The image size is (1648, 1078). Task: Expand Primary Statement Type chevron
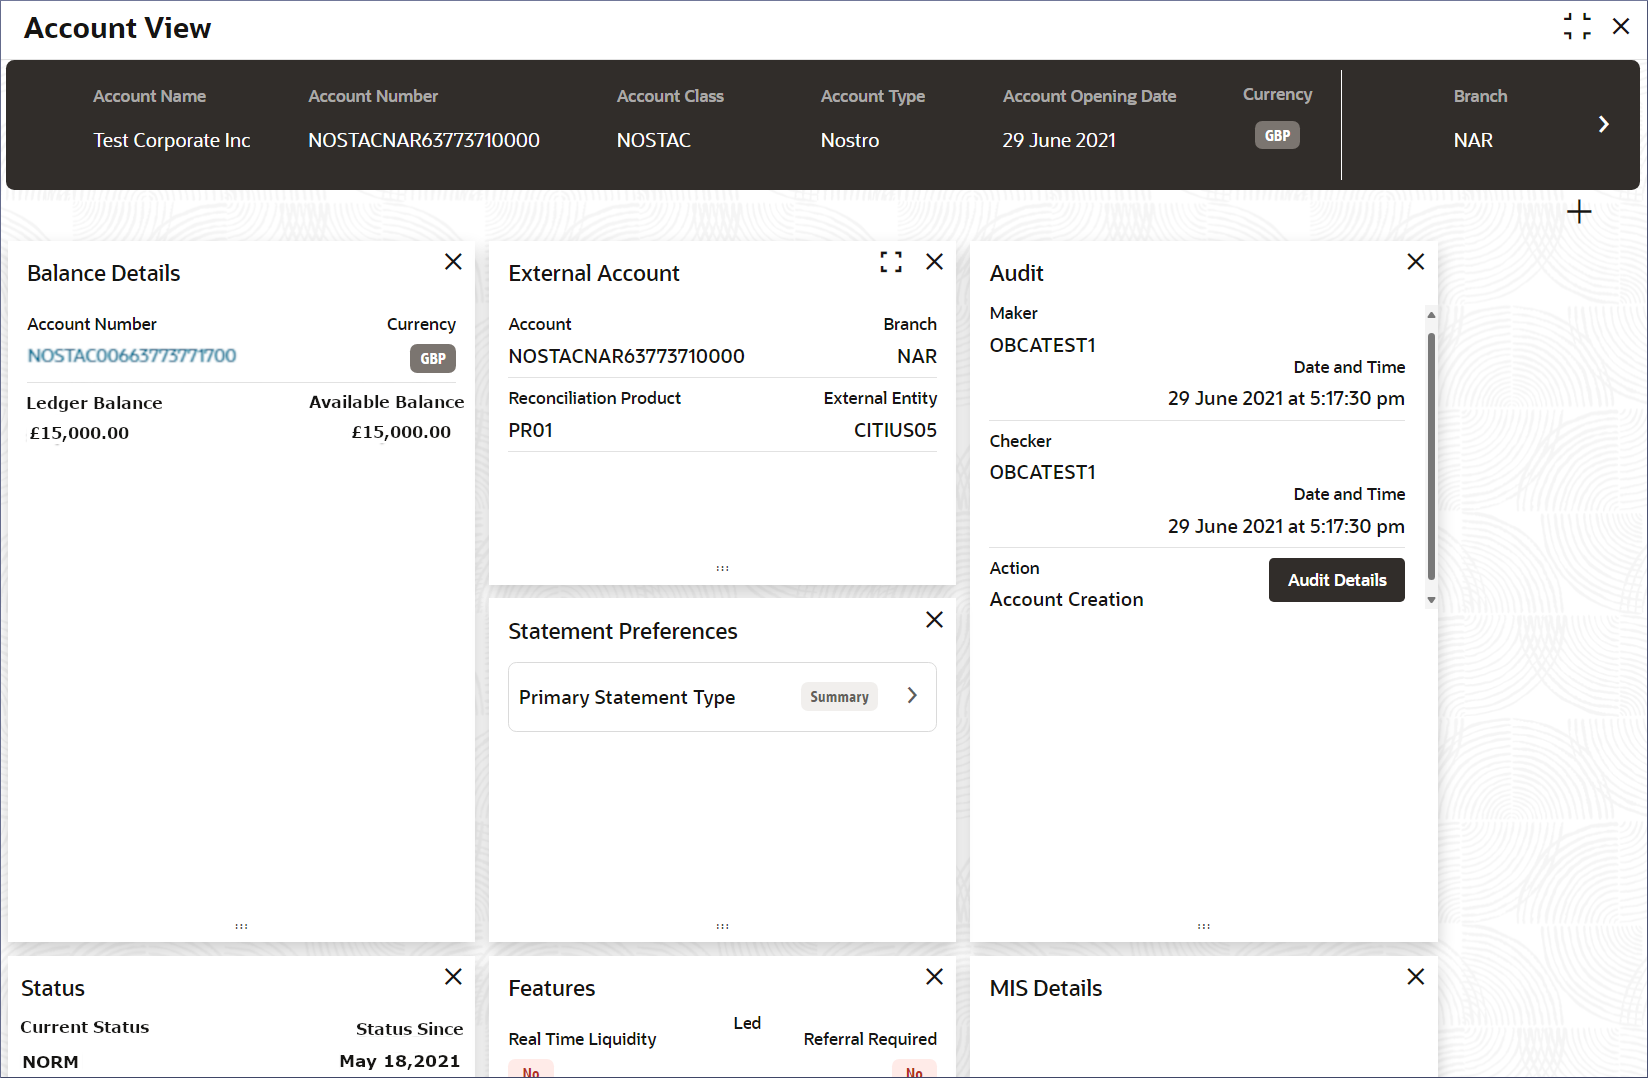point(912,696)
